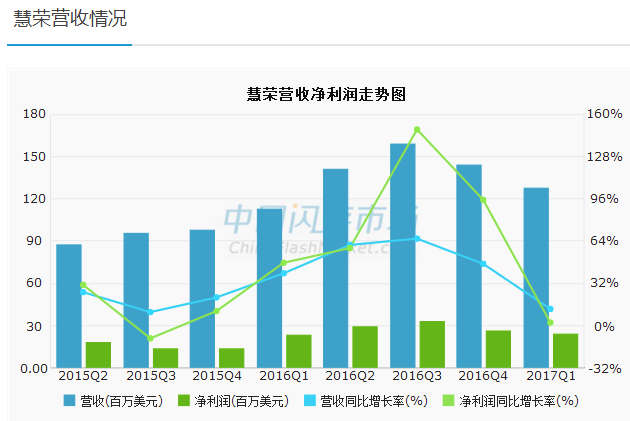
Task: Toggle the 营收同比增长率(%) legend swatch
Action: 310,401
